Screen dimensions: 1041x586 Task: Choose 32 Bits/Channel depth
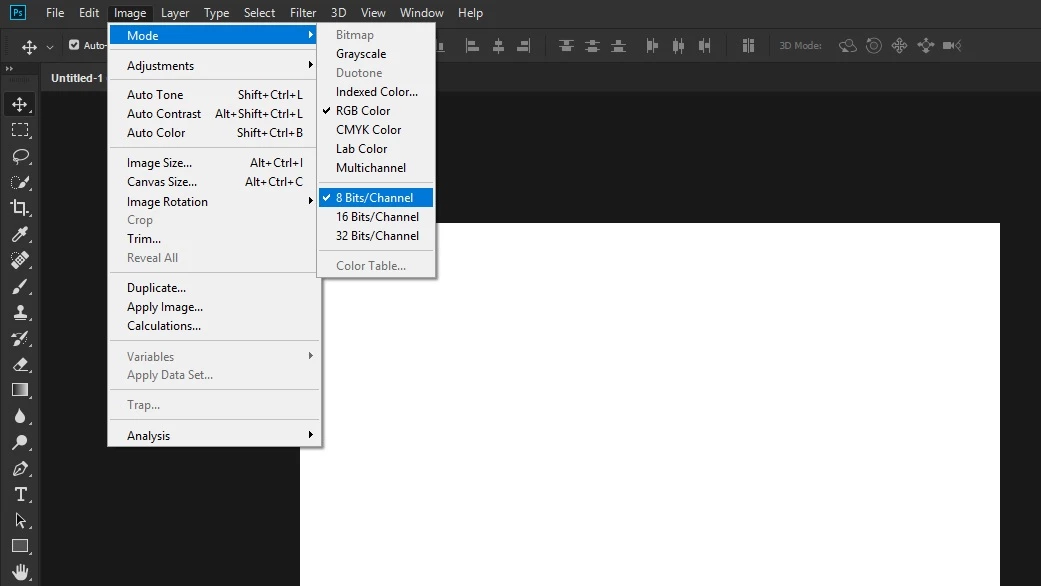[x=376, y=236]
